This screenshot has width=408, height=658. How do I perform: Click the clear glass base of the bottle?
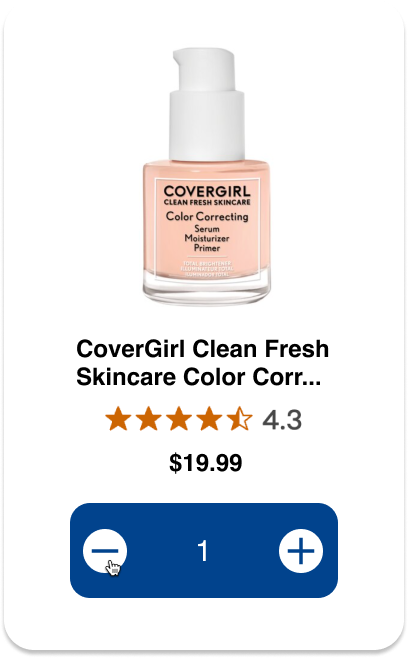(x=207, y=289)
